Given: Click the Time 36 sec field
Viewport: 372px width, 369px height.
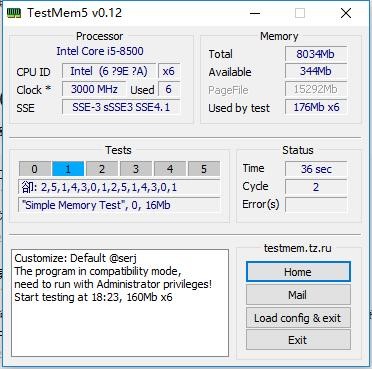Looking at the screenshot, I should tap(316, 169).
